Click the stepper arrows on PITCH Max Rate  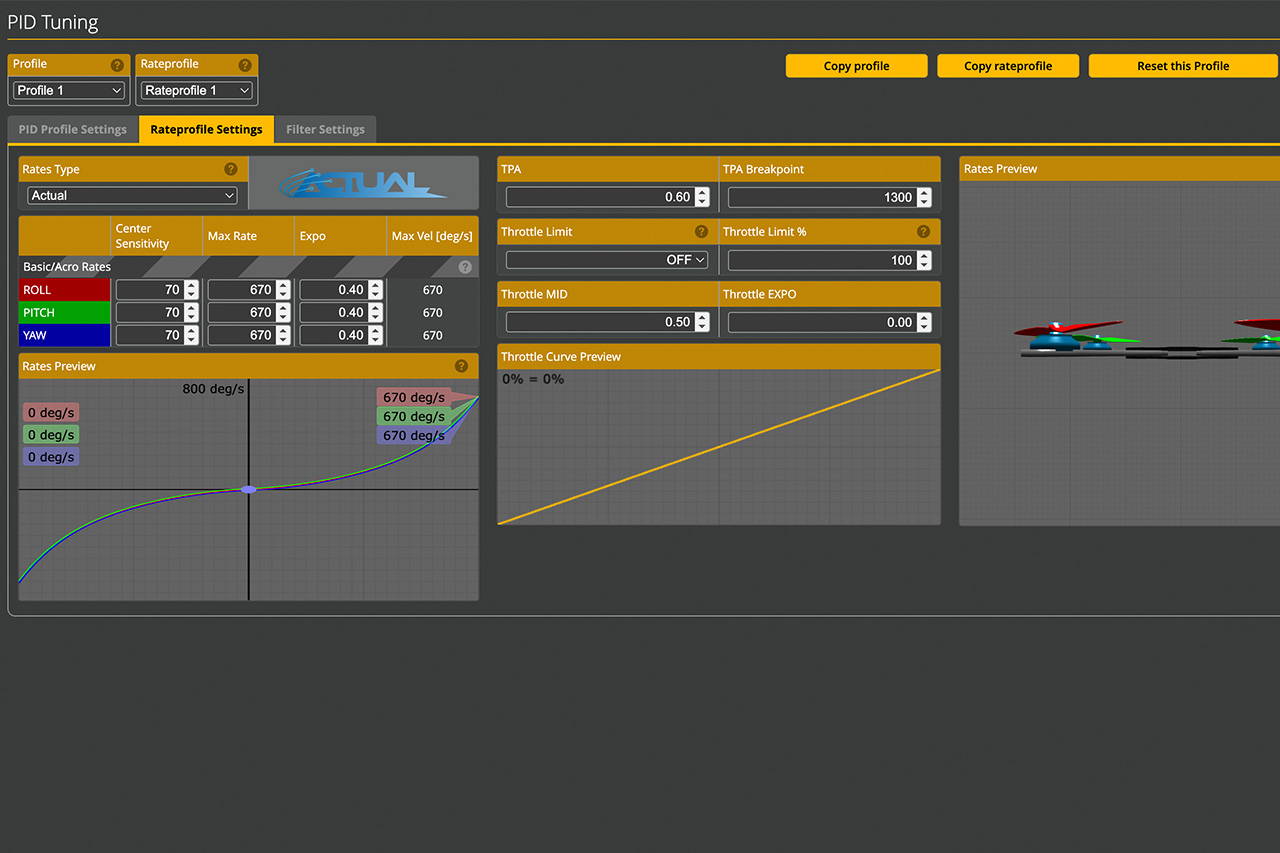(283, 312)
